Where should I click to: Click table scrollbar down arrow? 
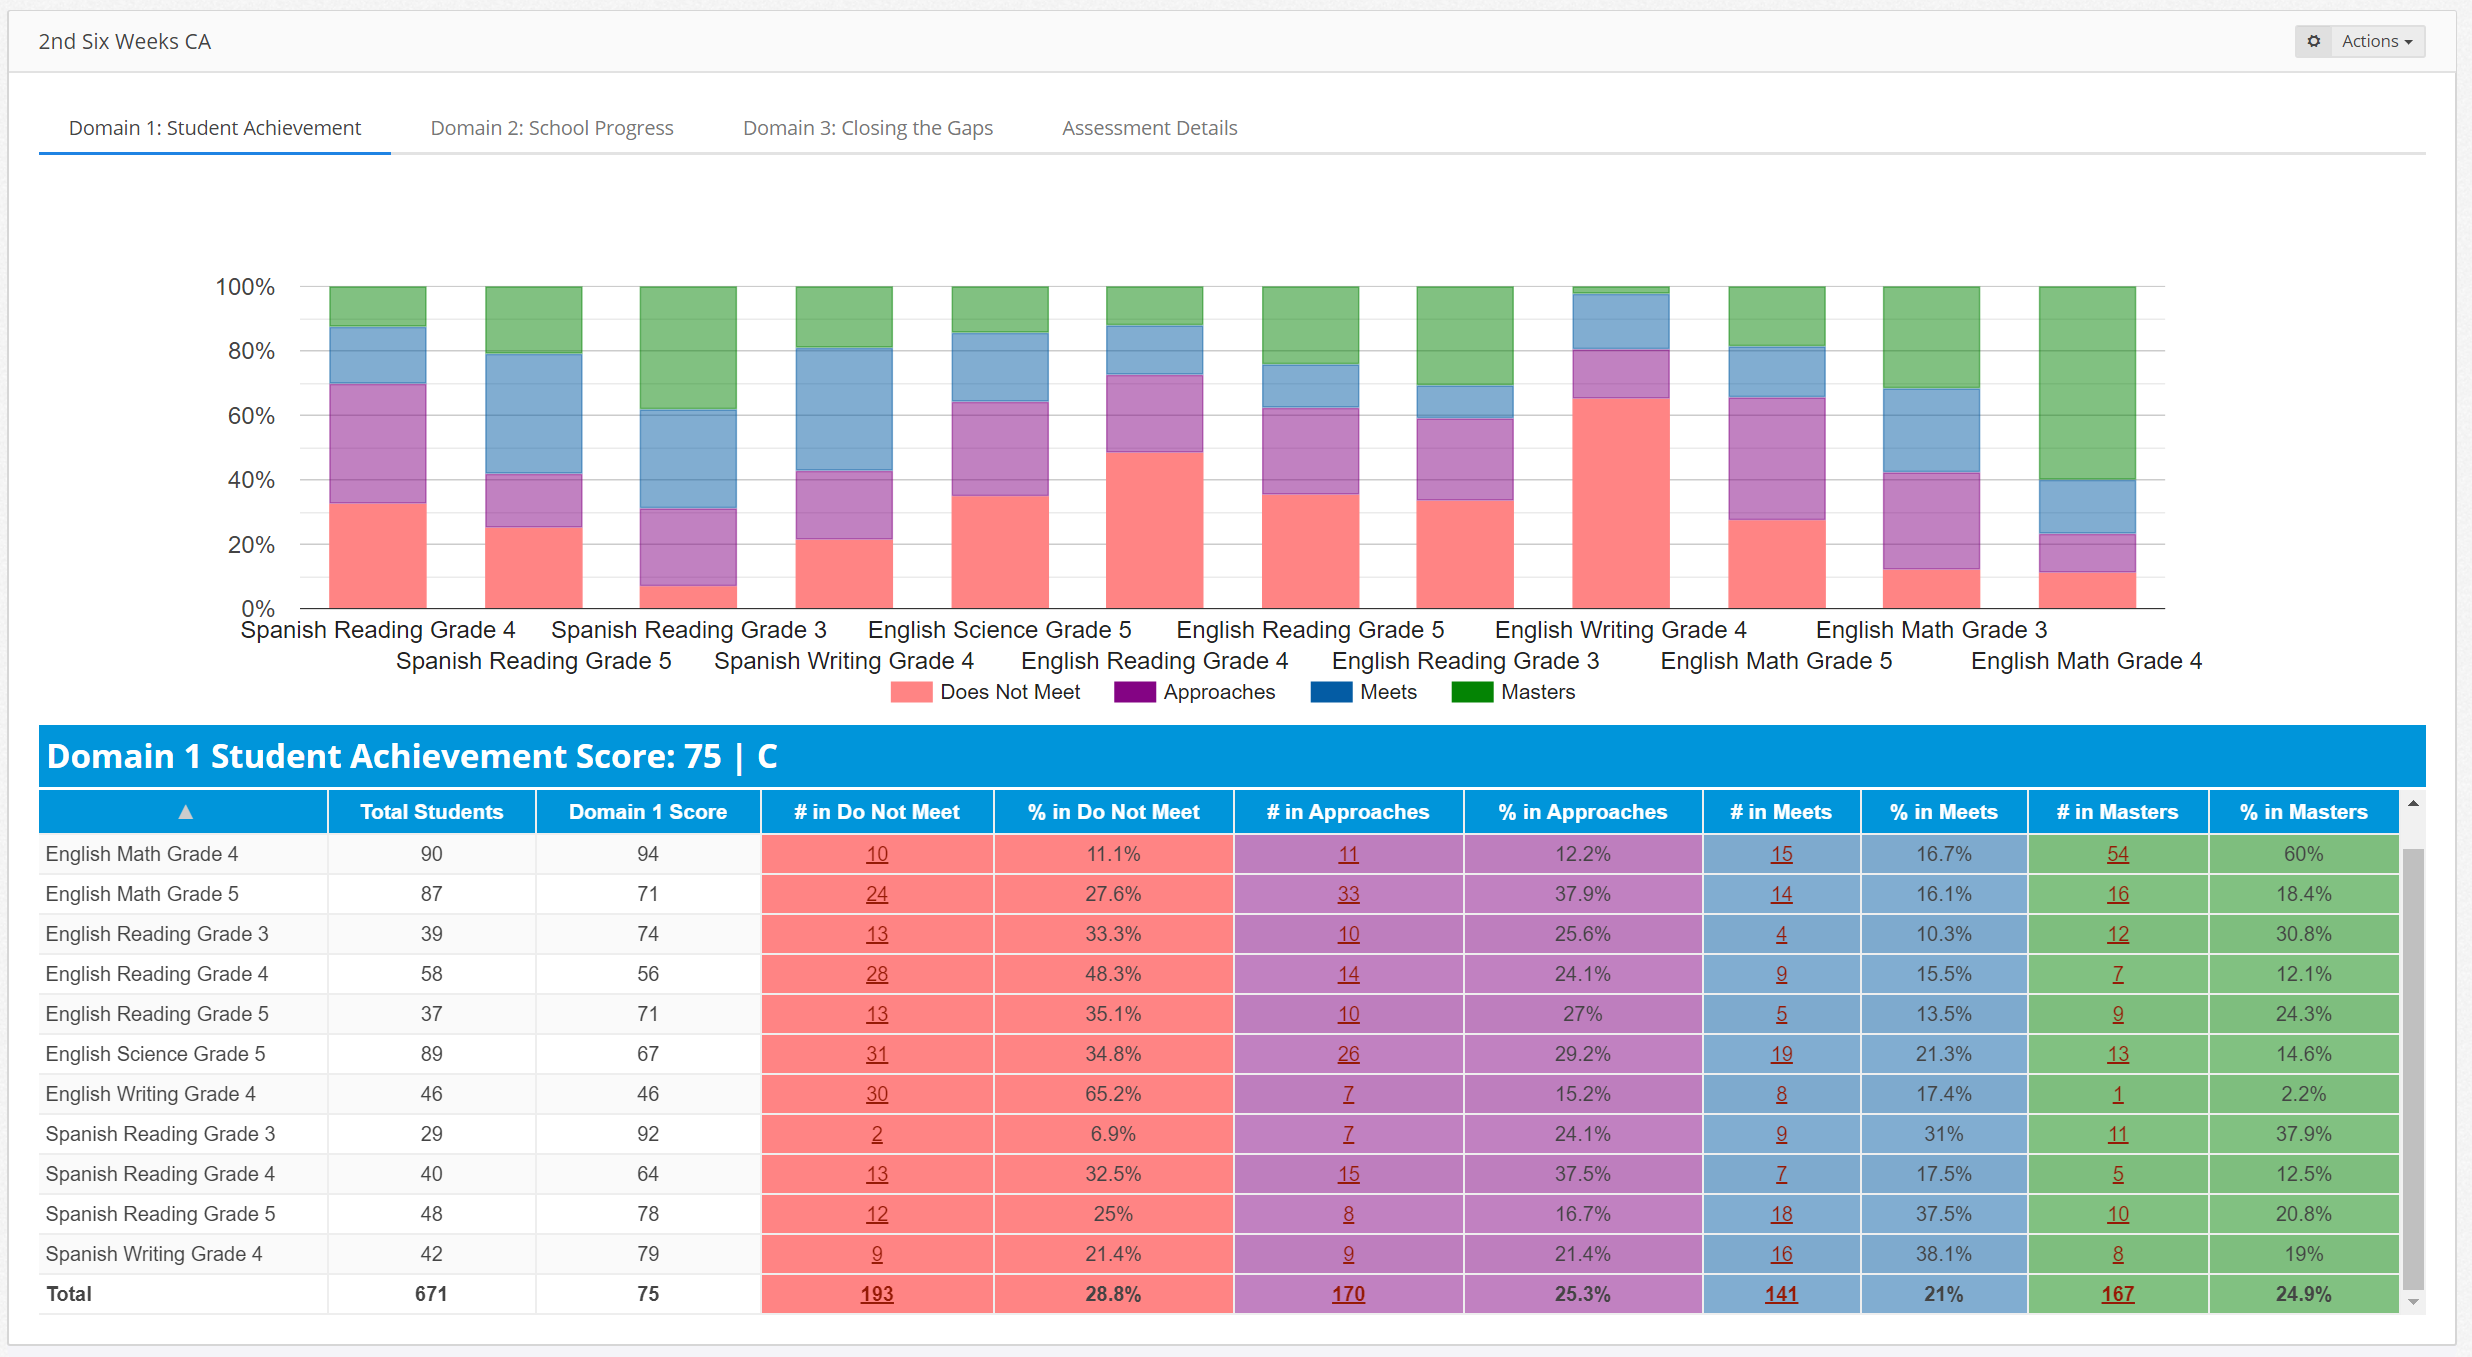point(2413,1302)
